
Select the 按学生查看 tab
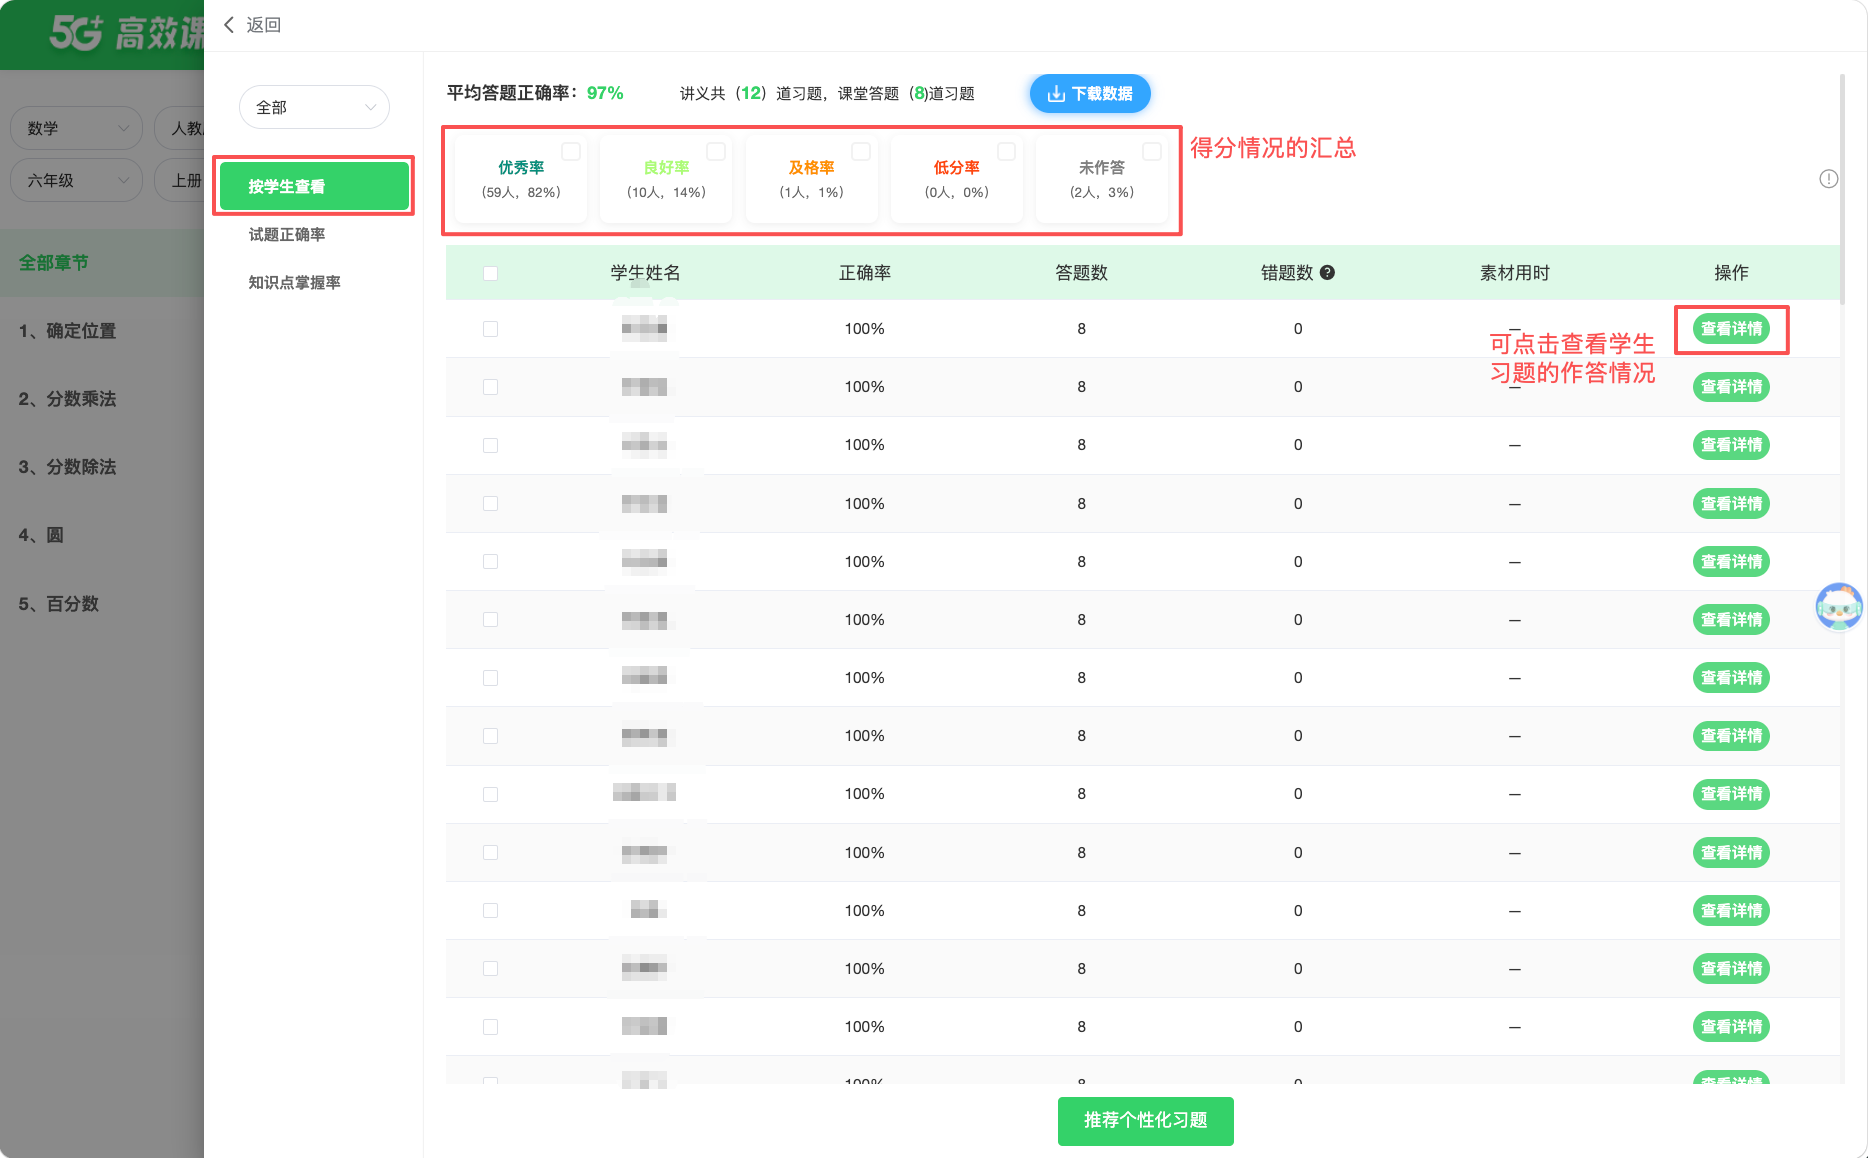pos(314,186)
